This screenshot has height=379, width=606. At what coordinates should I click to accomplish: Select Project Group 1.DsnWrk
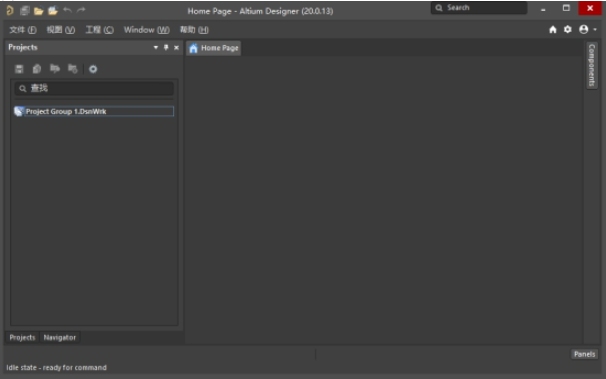pyautogui.click(x=94, y=111)
